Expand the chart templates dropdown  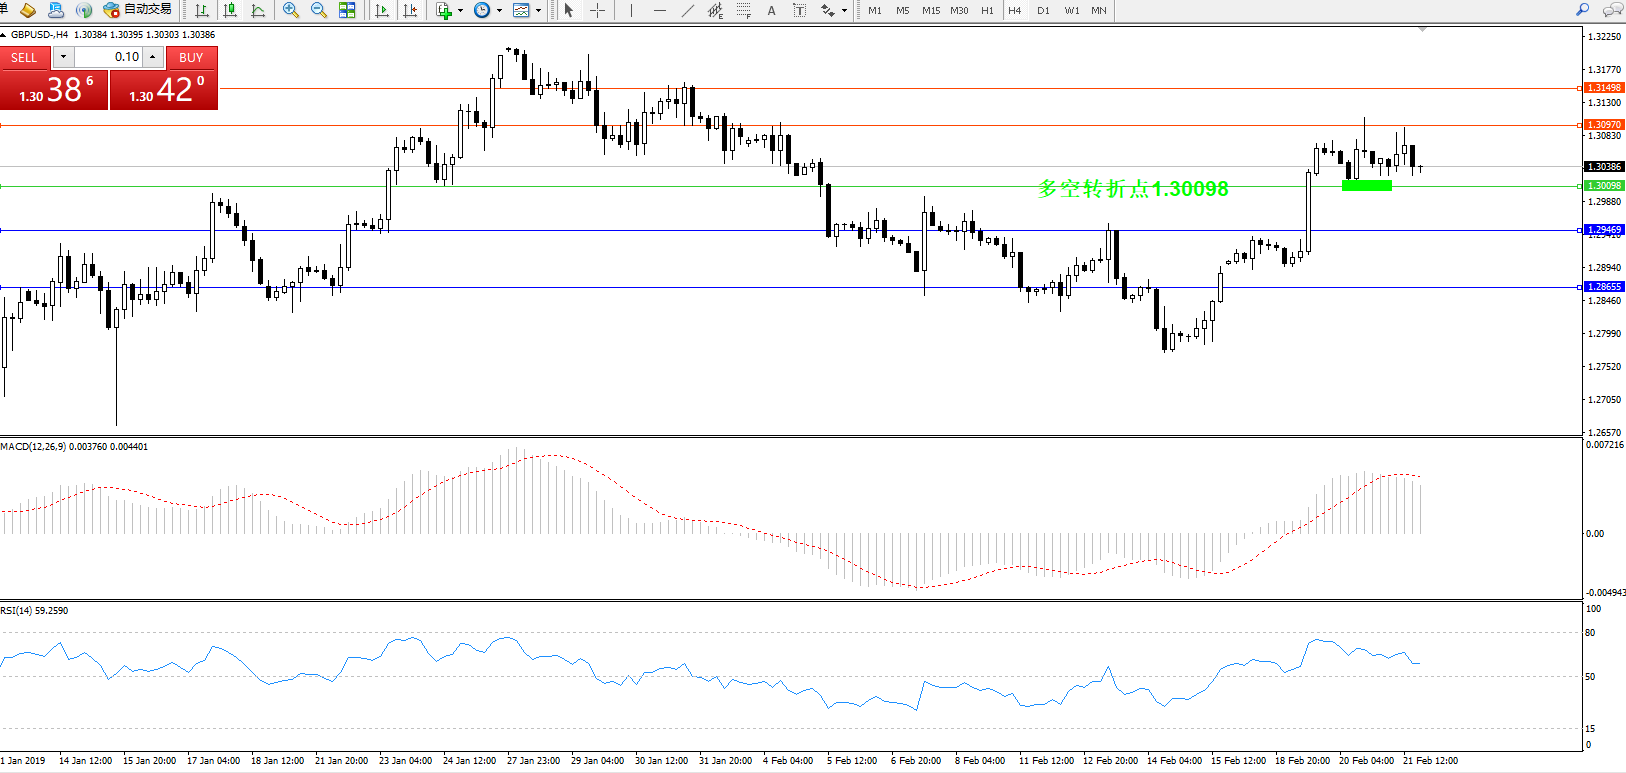coord(526,10)
